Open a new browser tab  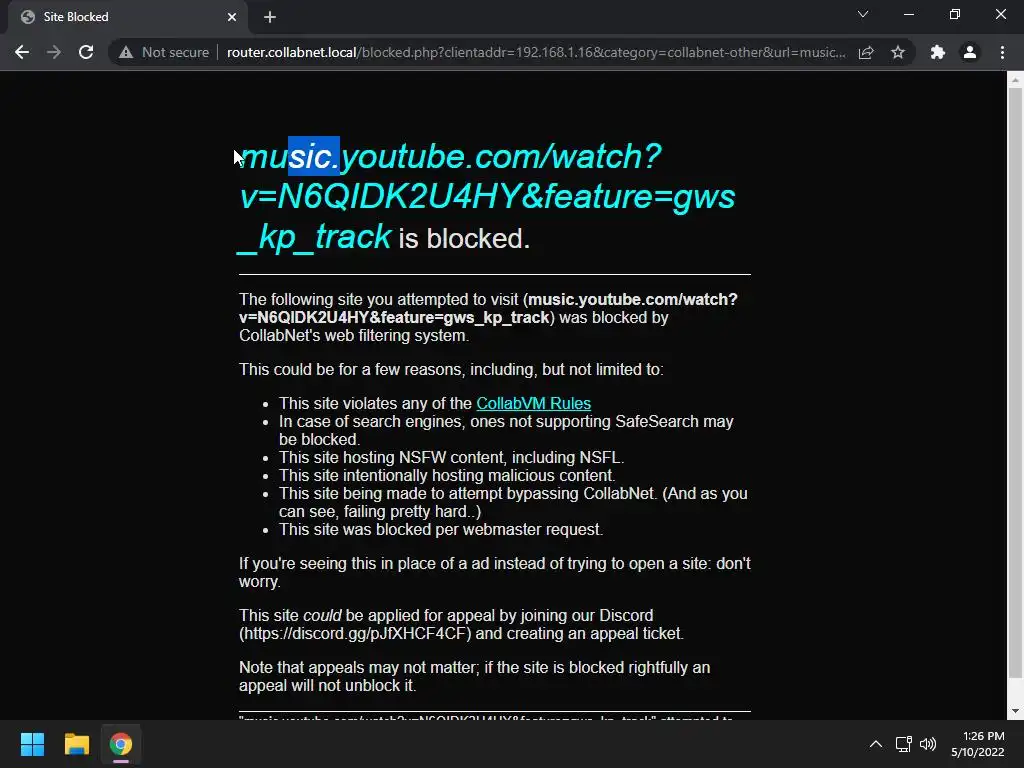(x=270, y=17)
